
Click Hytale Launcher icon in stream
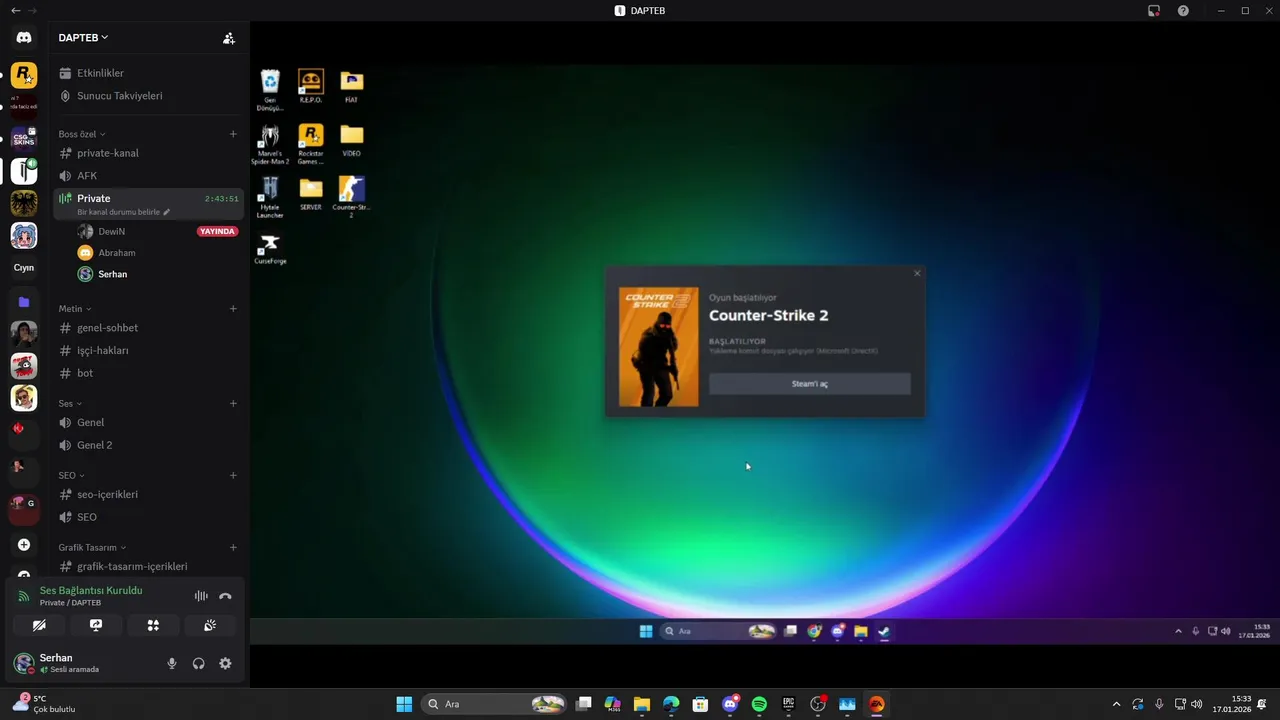(270, 197)
